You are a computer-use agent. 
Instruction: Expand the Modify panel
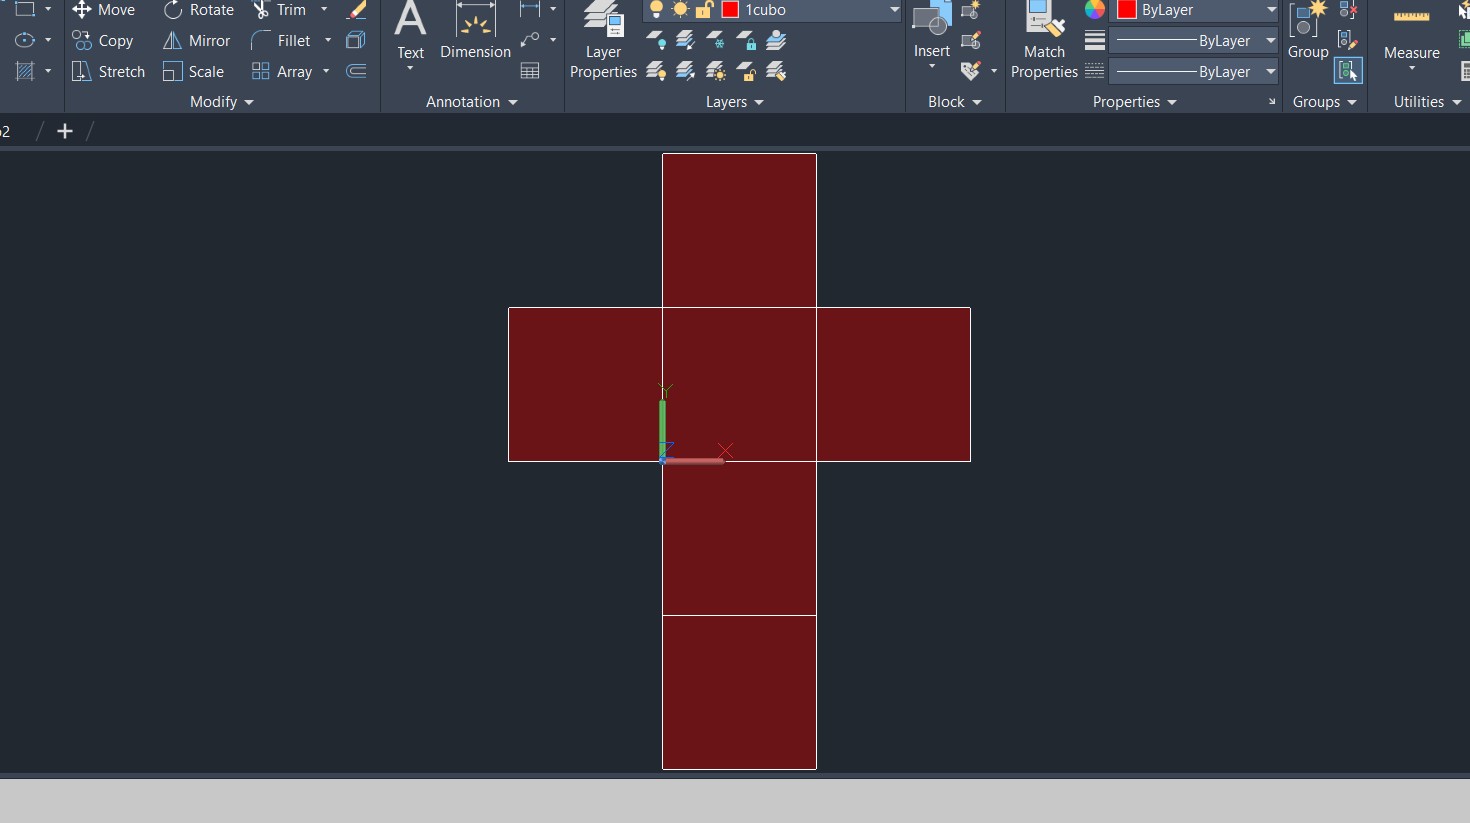coord(222,102)
